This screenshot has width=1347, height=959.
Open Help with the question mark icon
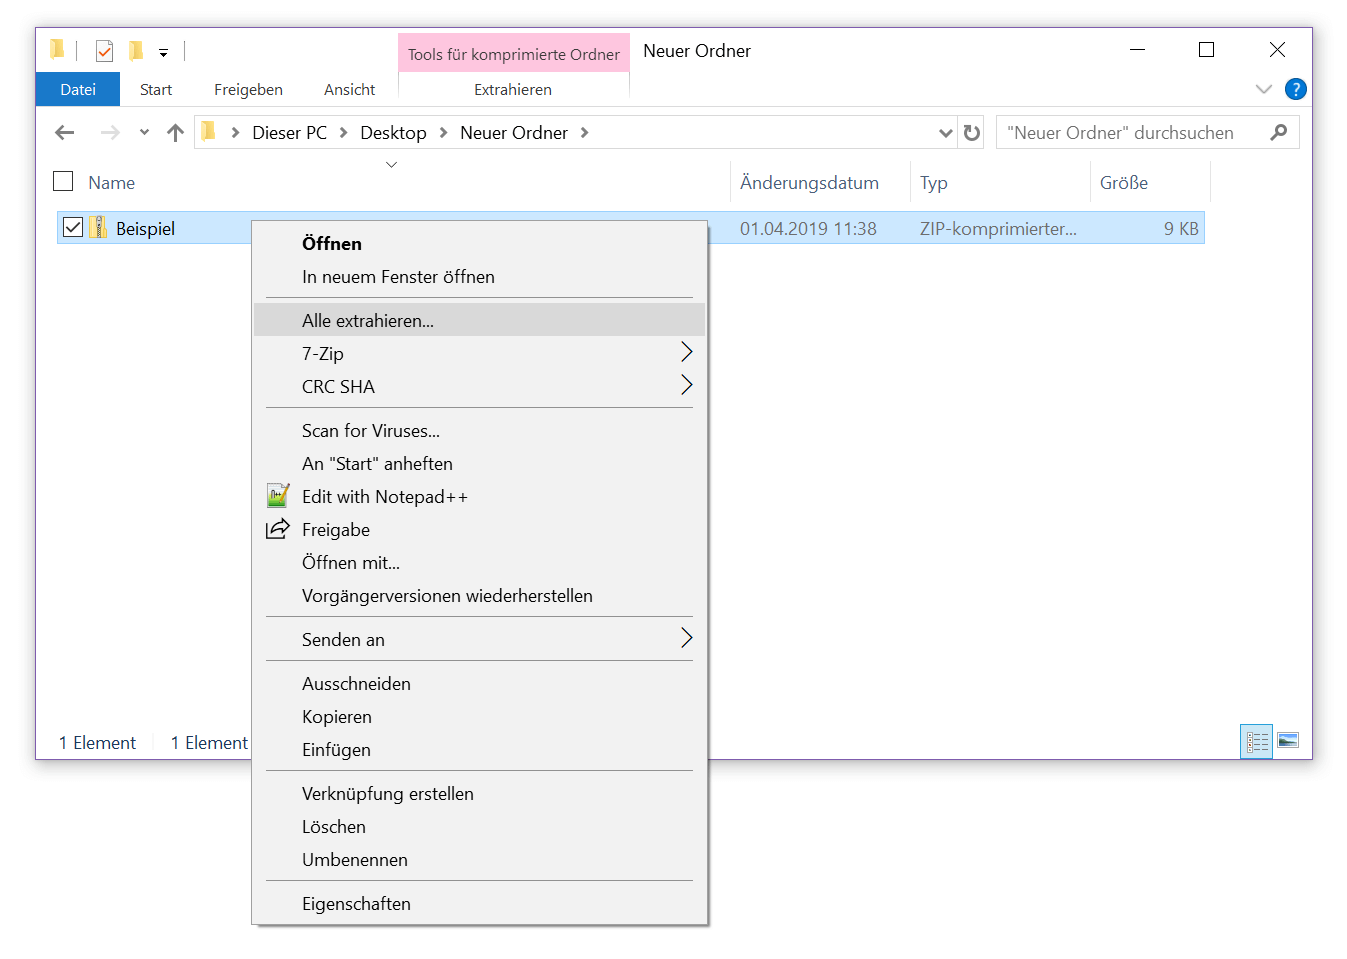[1296, 89]
